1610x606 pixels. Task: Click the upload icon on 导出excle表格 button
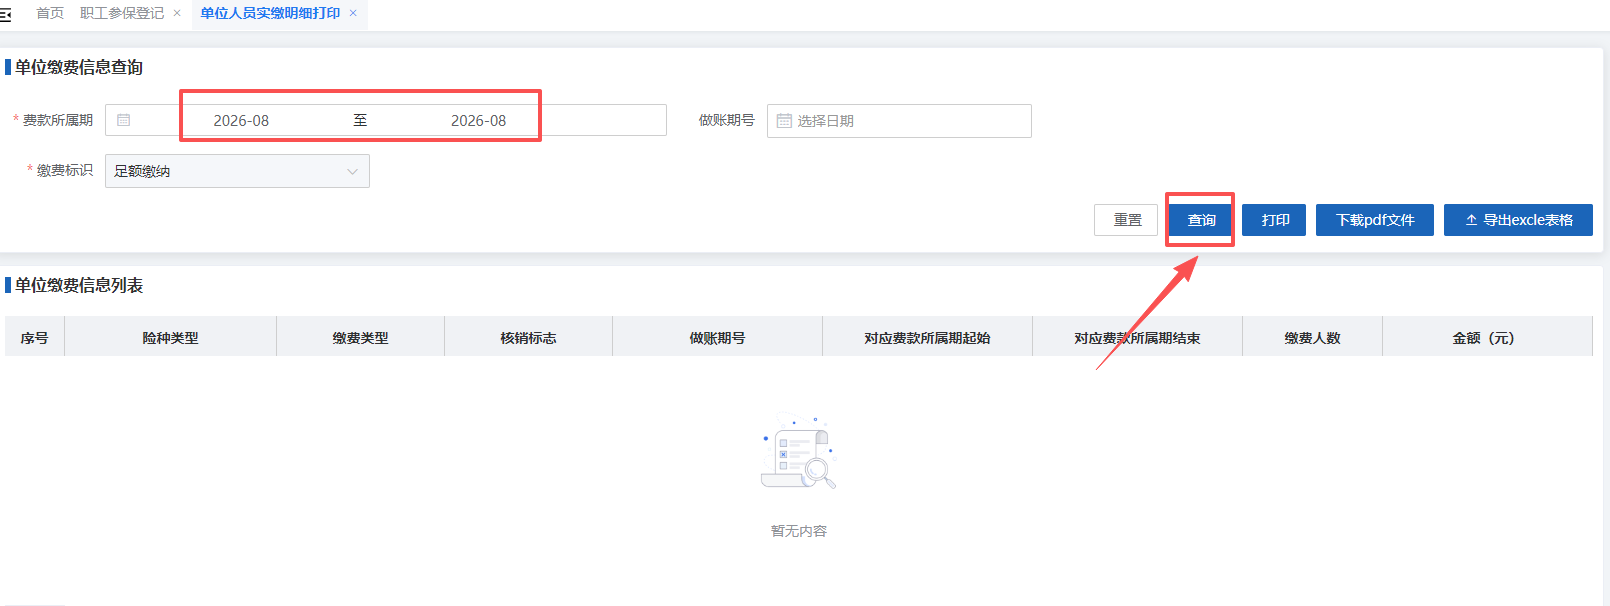(x=1471, y=220)
